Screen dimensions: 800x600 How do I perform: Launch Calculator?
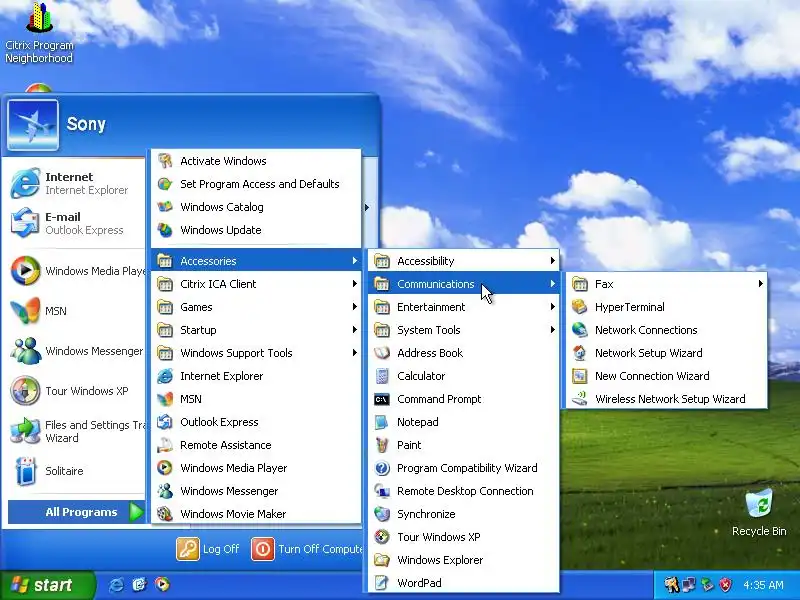tap(464, 376)
